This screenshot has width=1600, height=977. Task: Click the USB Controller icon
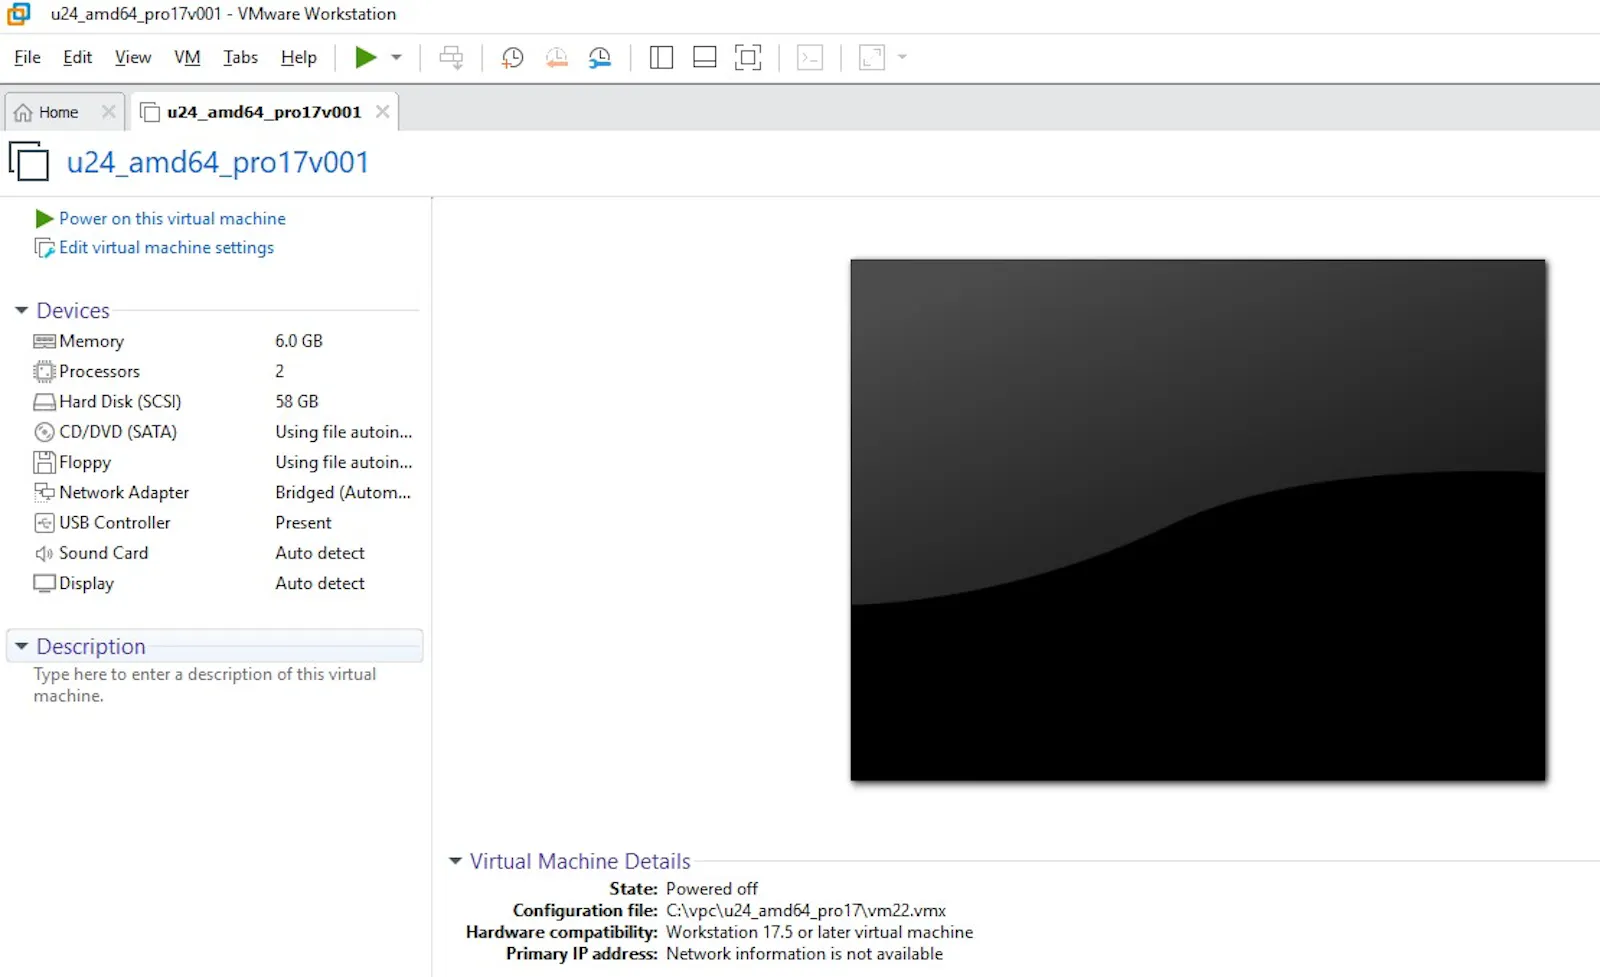[44, 523]
